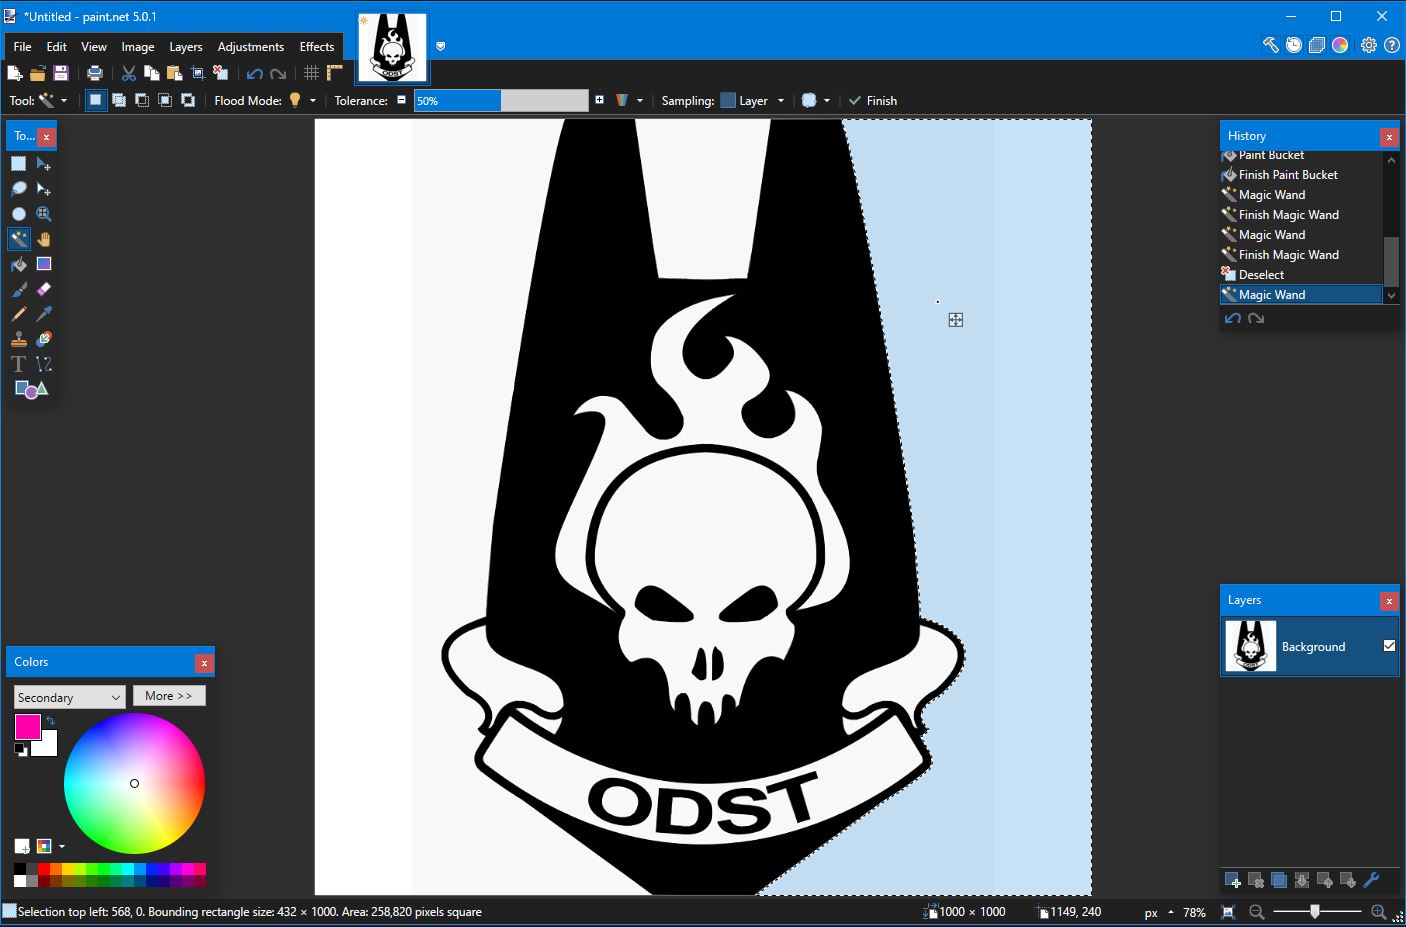Select the Paintbrush tool

point(19,289)
